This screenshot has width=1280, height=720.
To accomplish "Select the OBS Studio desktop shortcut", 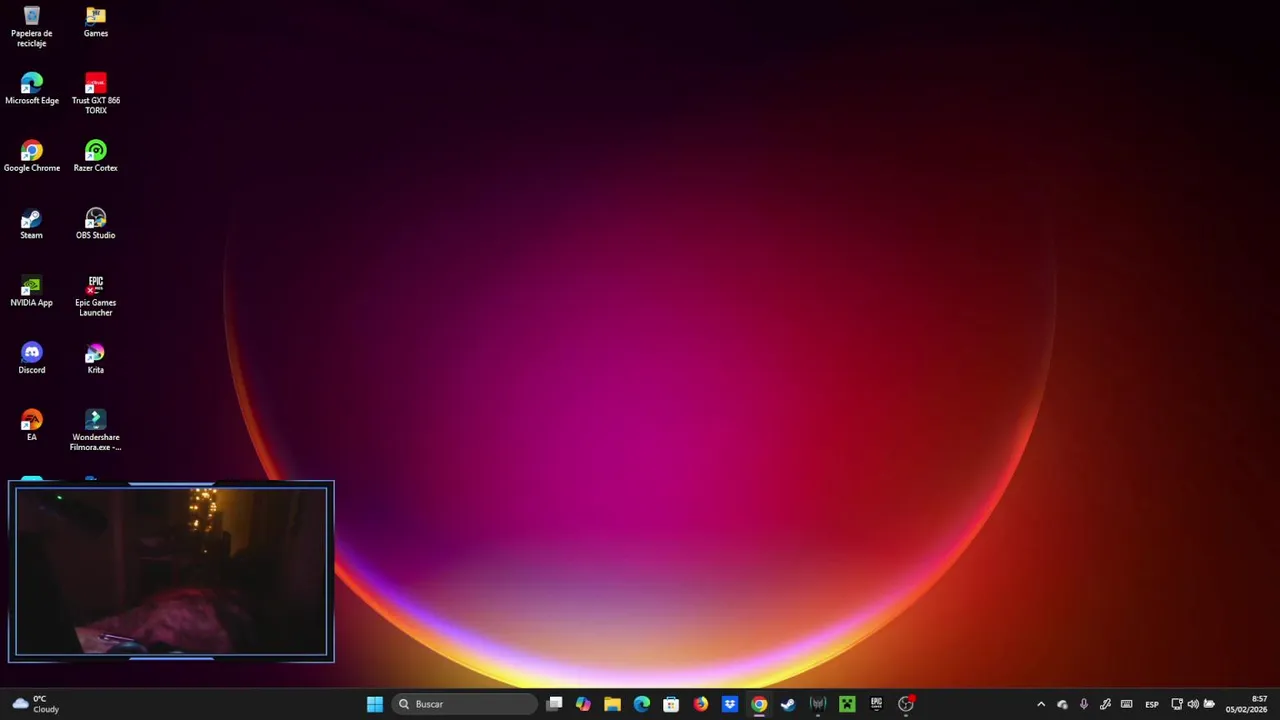I will point(96,224).
